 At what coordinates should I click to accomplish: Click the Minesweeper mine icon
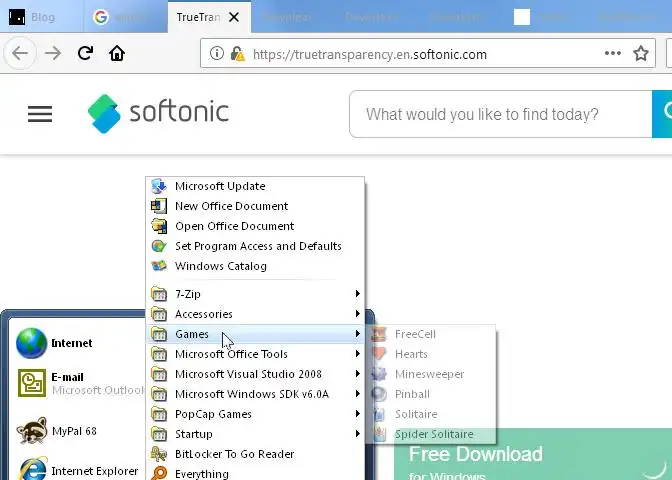(379, 374)
